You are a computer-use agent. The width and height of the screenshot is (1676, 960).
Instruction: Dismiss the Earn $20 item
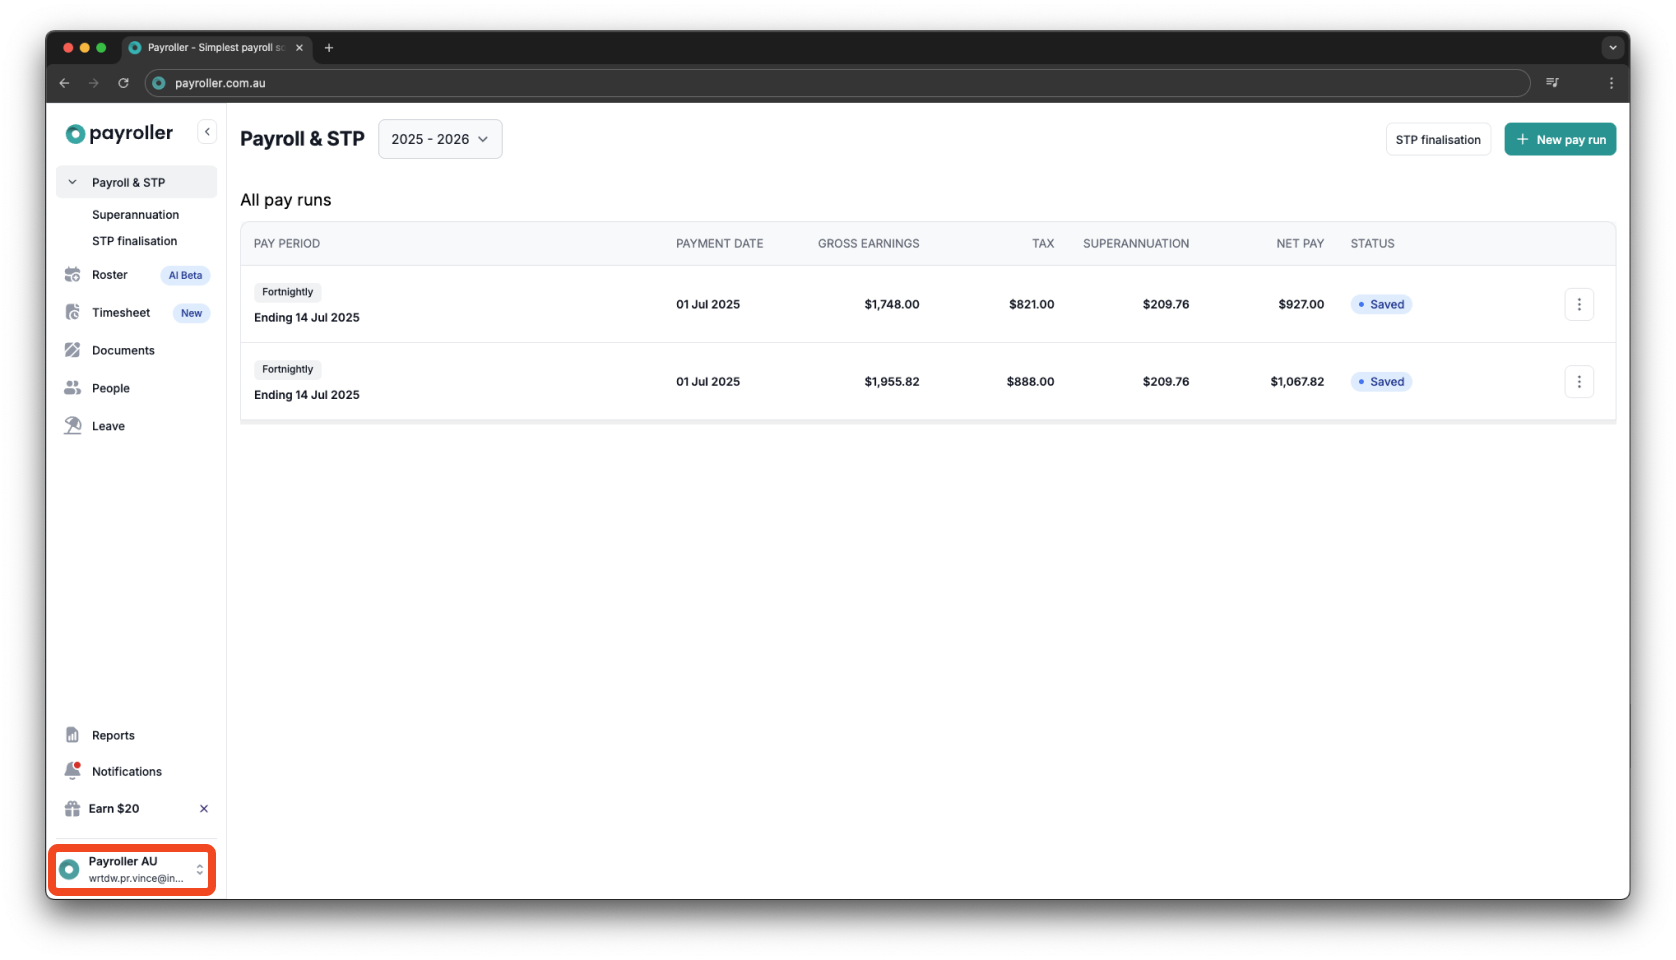pyautogui.click(x=204, y=809)
